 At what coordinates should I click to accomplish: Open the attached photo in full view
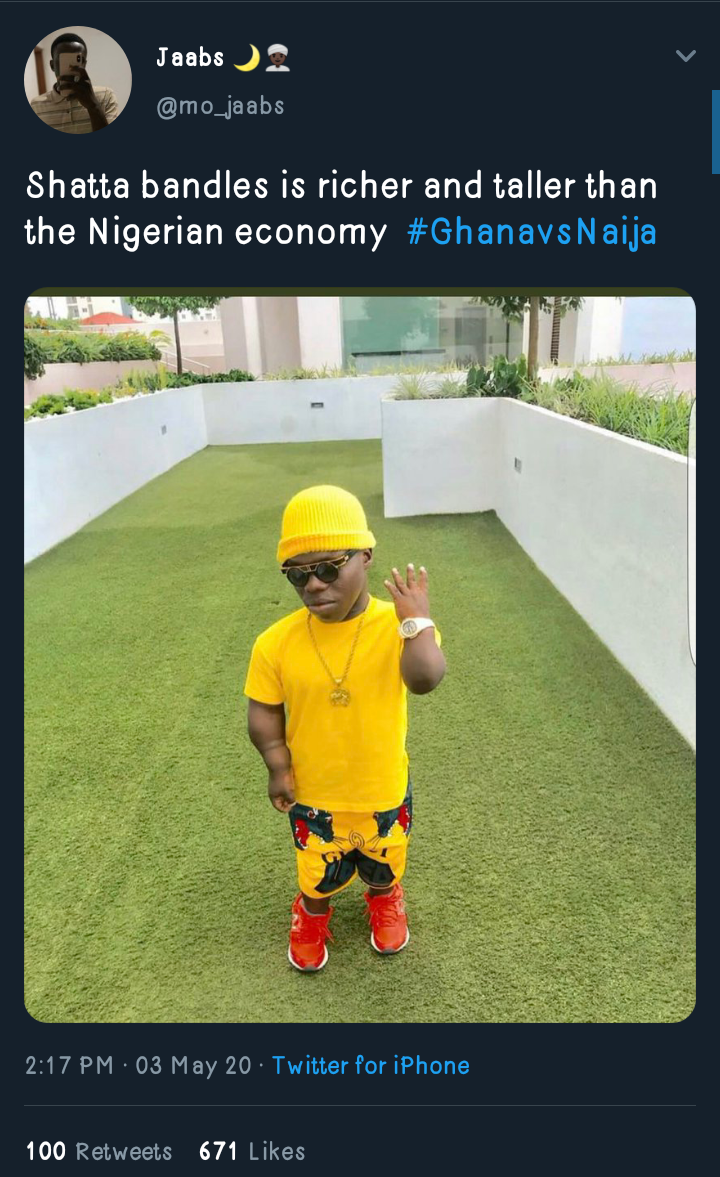(x=360, y=655)
